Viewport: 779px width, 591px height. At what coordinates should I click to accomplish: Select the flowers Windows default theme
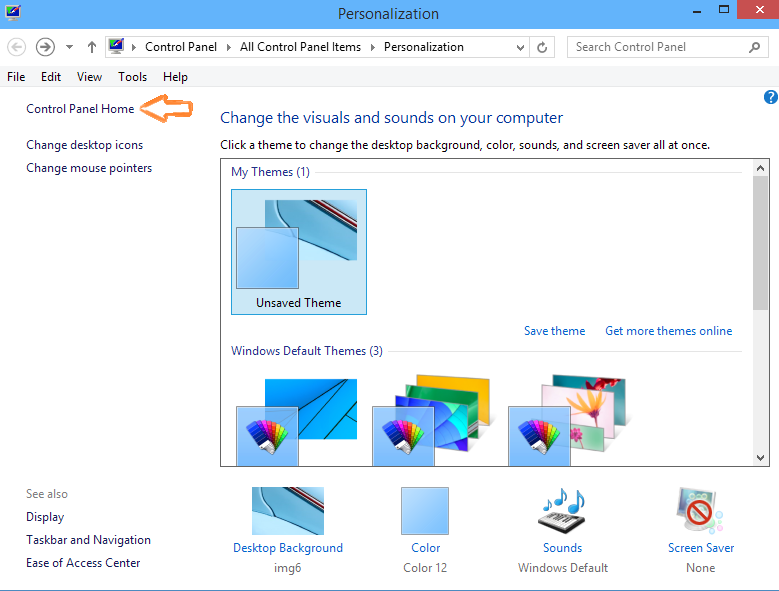pyautogui.click(x=569, y=421)
